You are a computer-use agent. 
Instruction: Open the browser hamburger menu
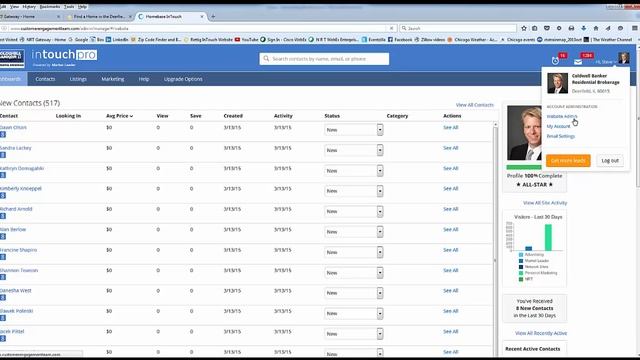click(635, 28)
